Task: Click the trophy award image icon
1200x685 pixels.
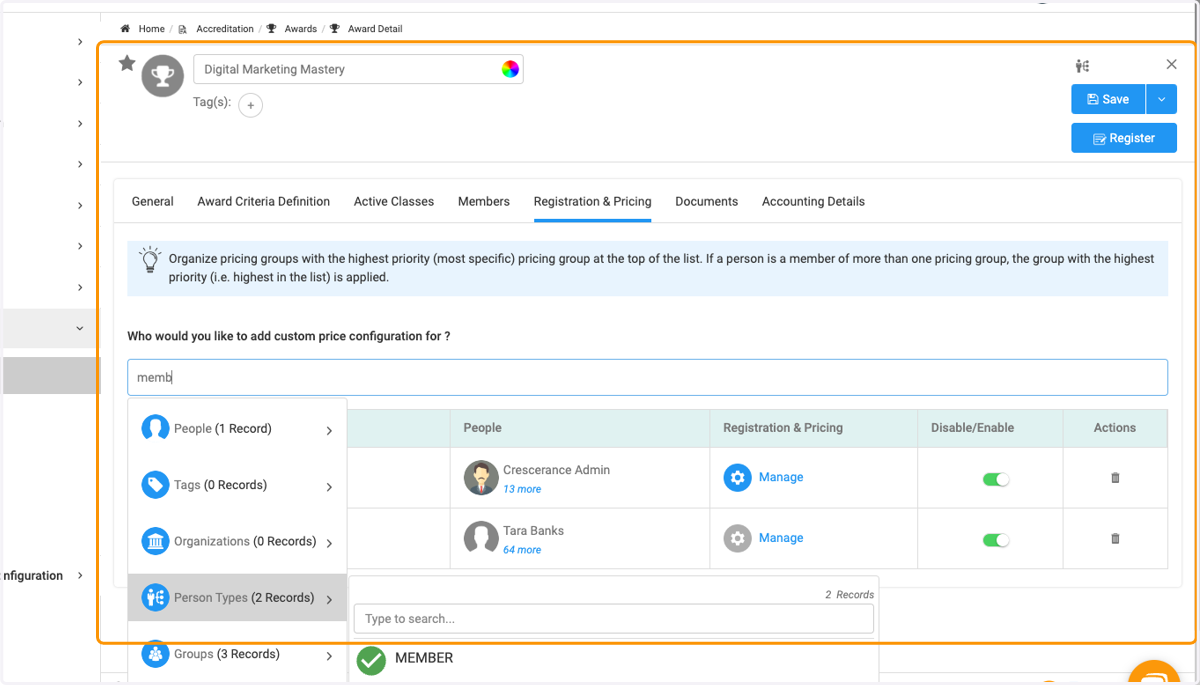Action: [162, 76]
